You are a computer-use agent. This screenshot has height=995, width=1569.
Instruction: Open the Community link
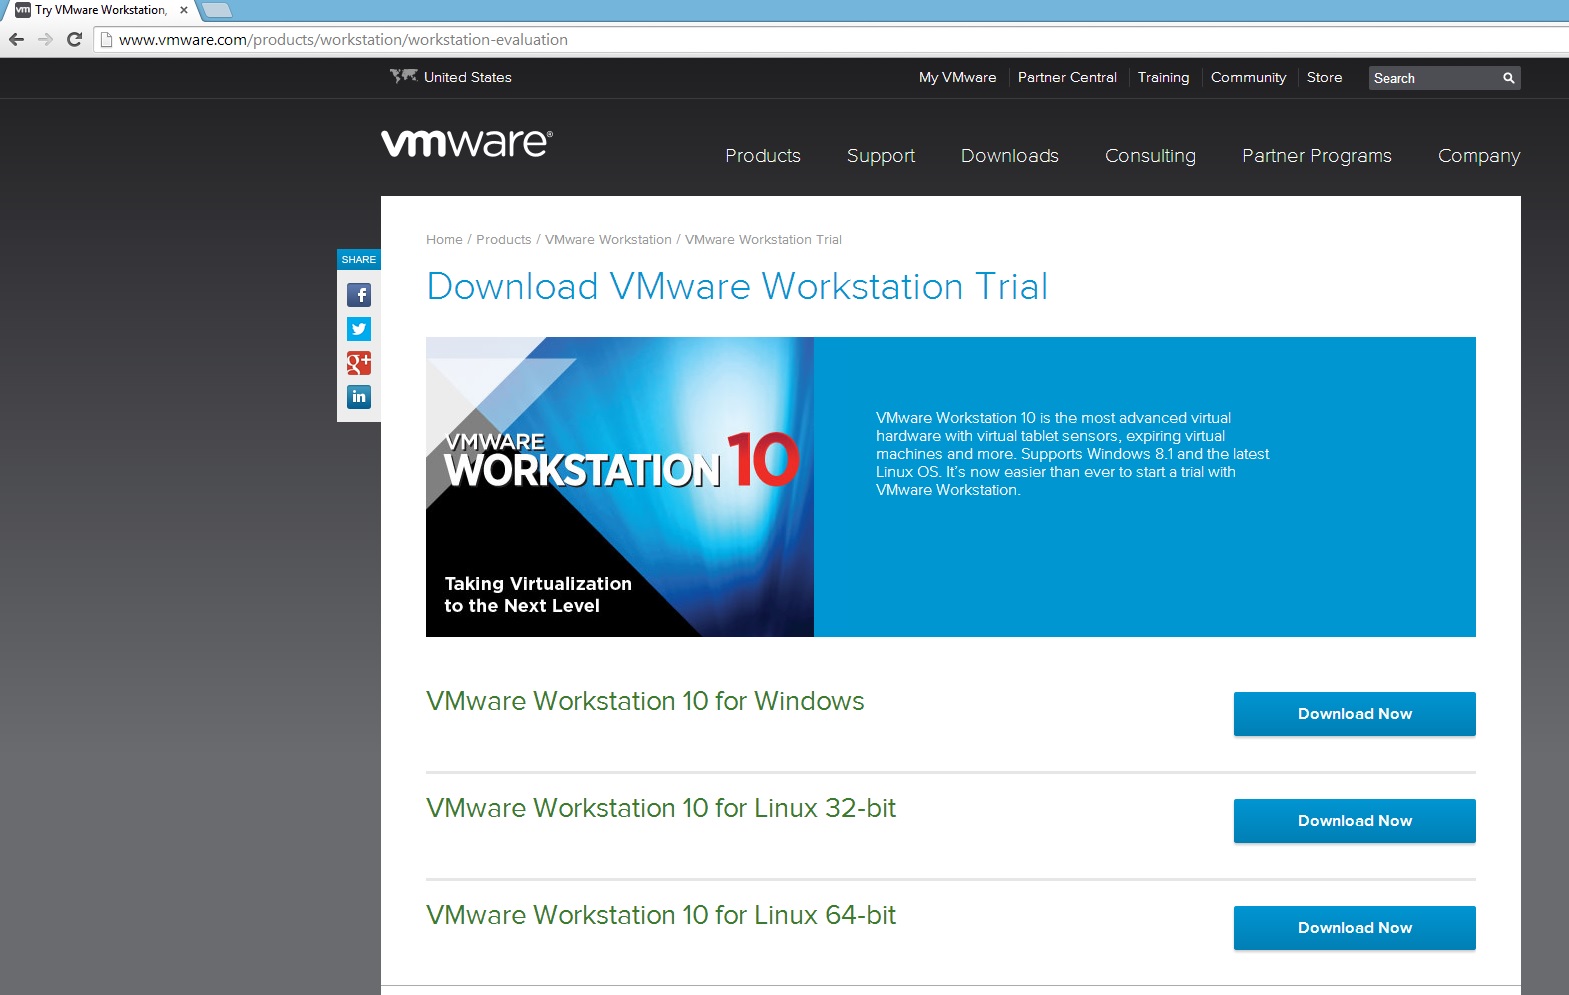(x=1249, y=77)
